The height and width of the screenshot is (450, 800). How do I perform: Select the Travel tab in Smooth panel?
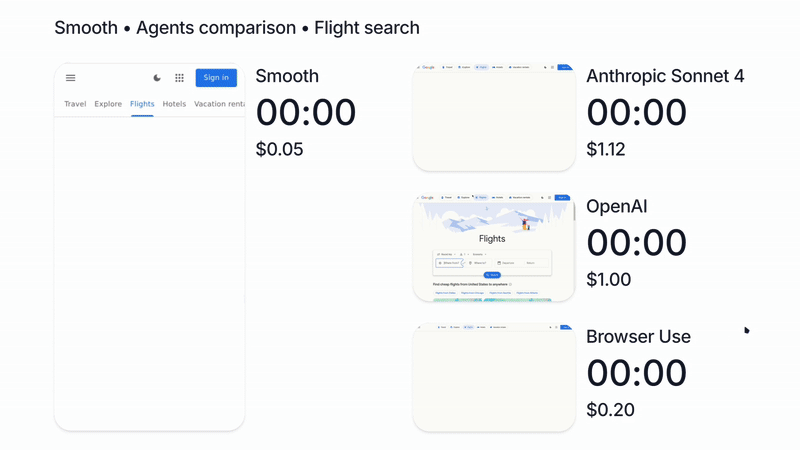(75, 104)
